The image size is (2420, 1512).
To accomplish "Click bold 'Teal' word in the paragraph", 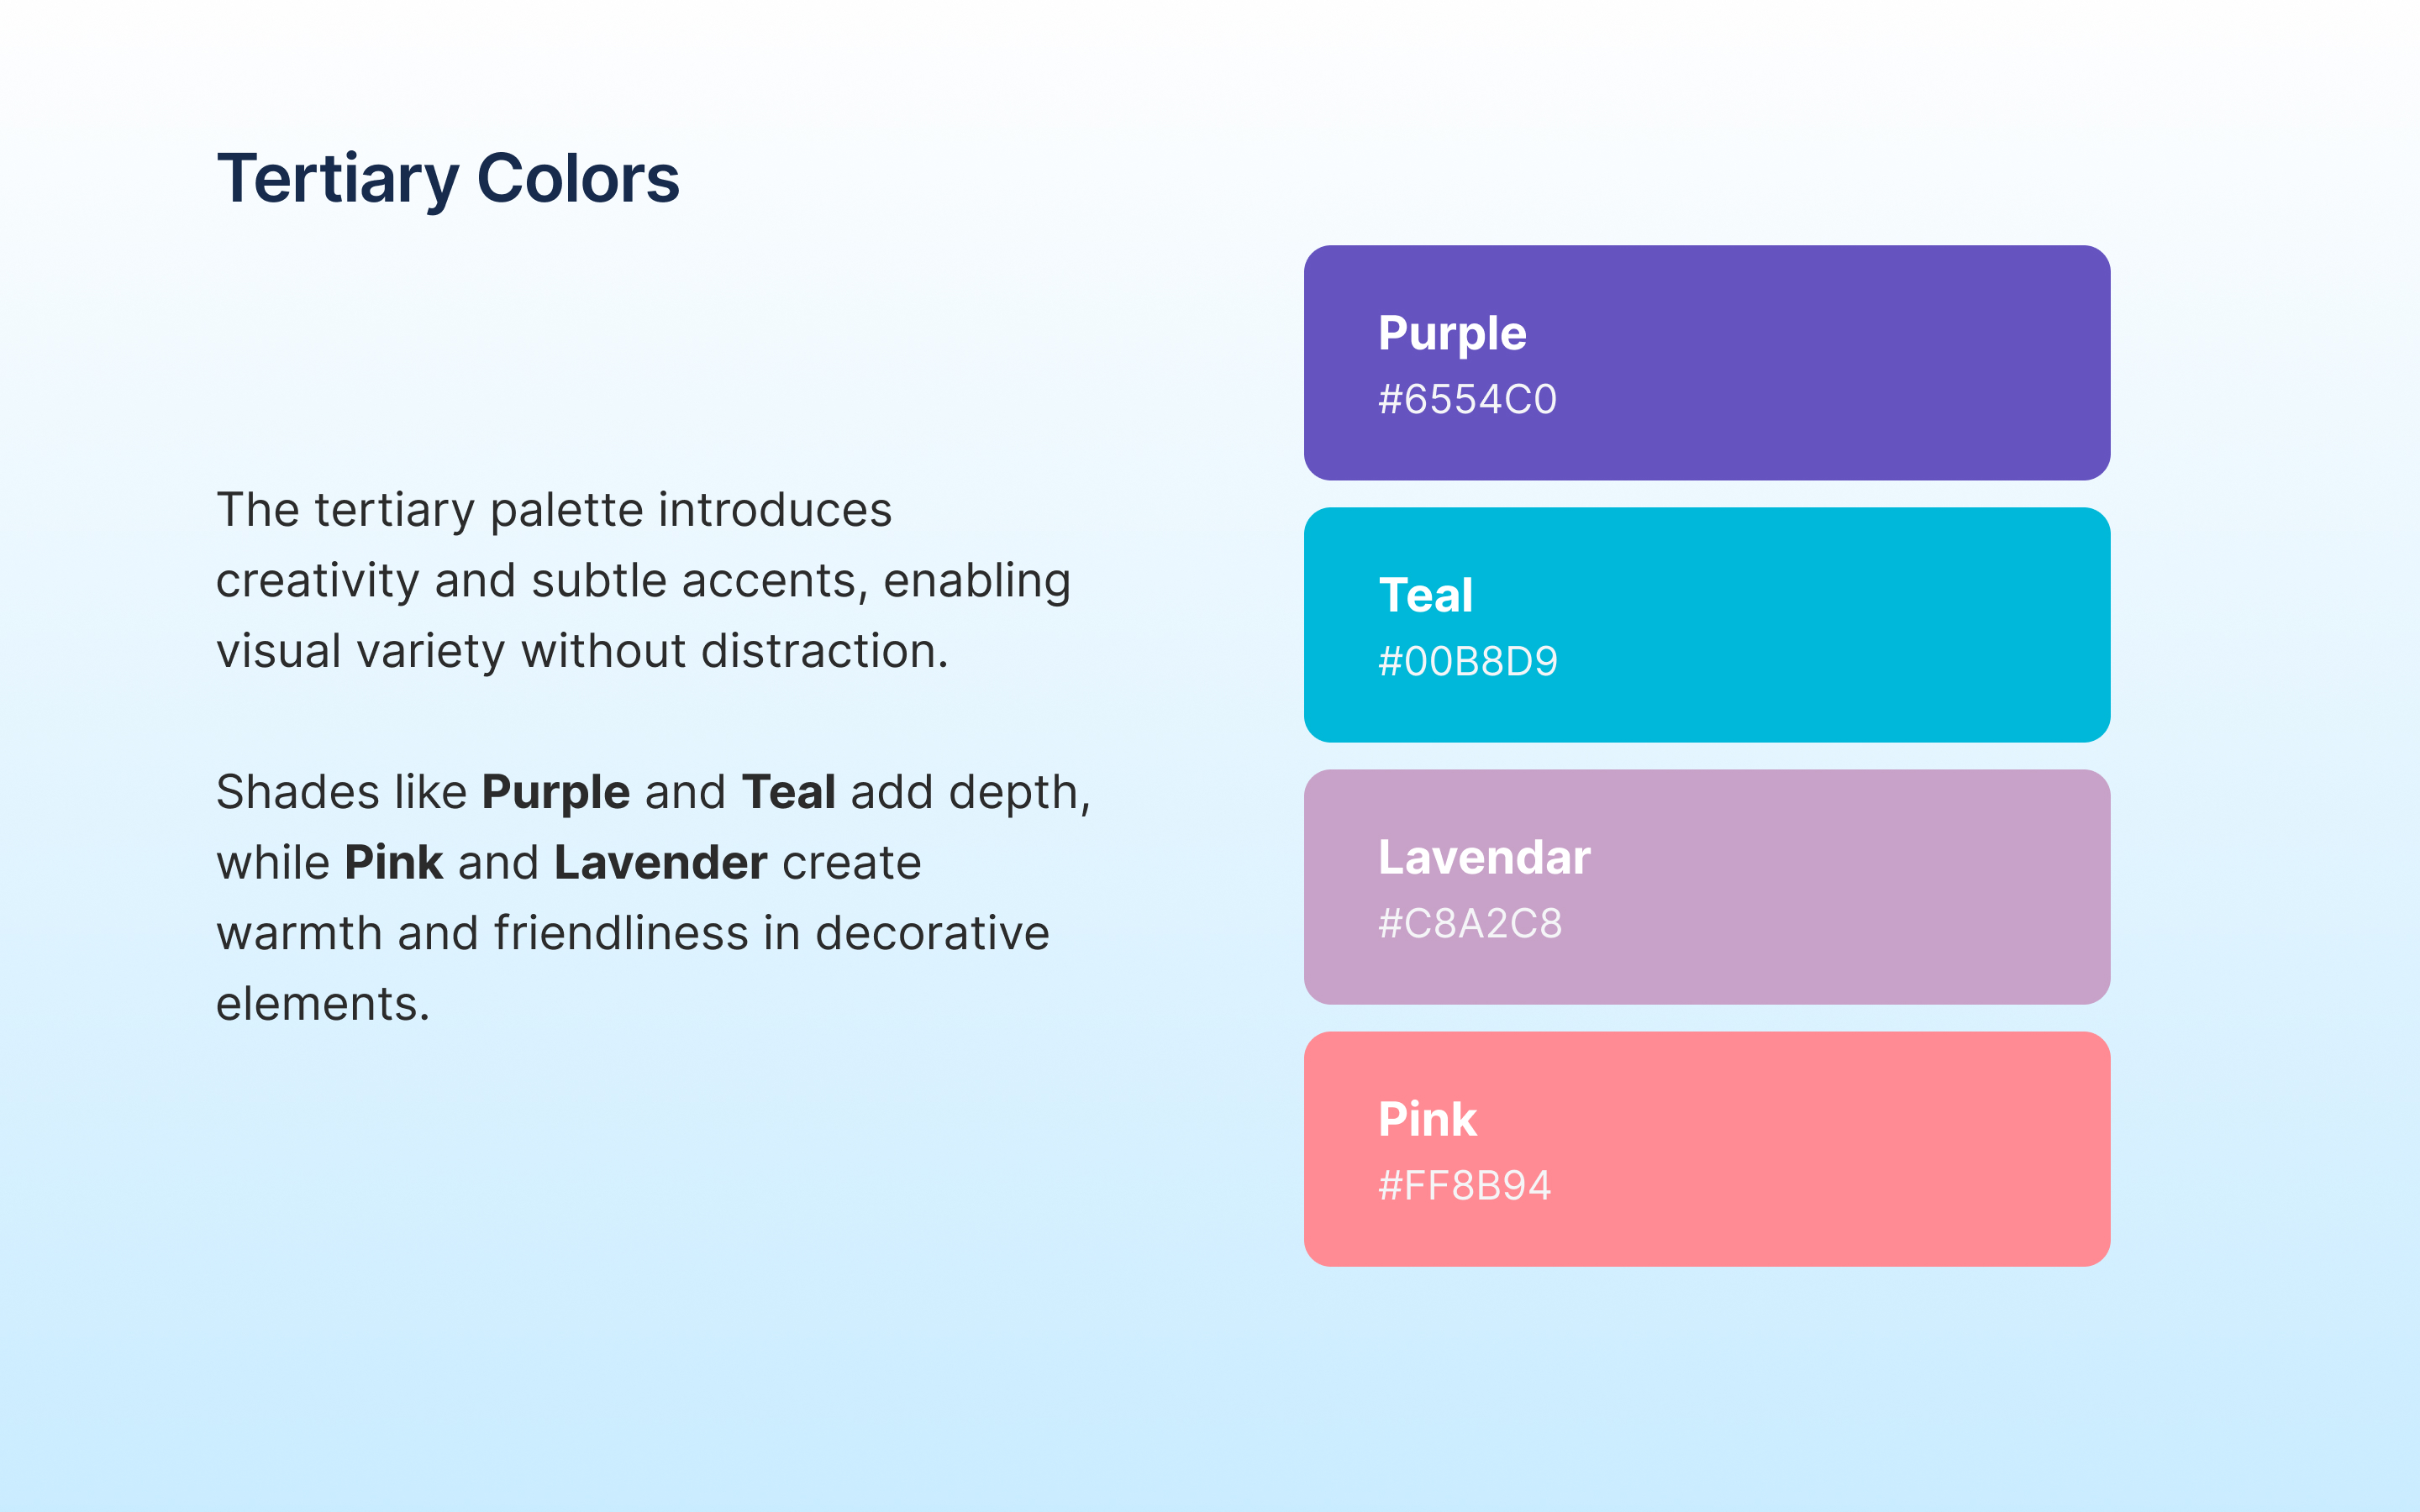I will tap(788, 792).
